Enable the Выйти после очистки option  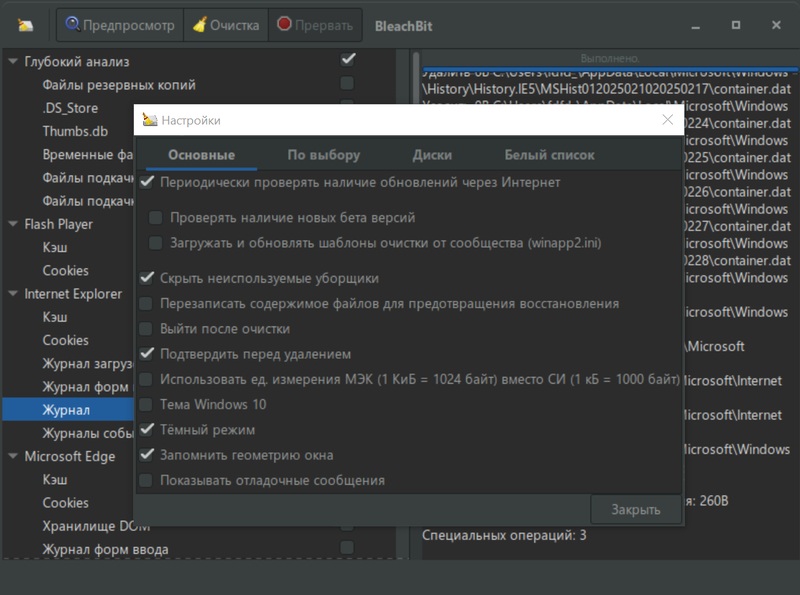click(148, 329)
